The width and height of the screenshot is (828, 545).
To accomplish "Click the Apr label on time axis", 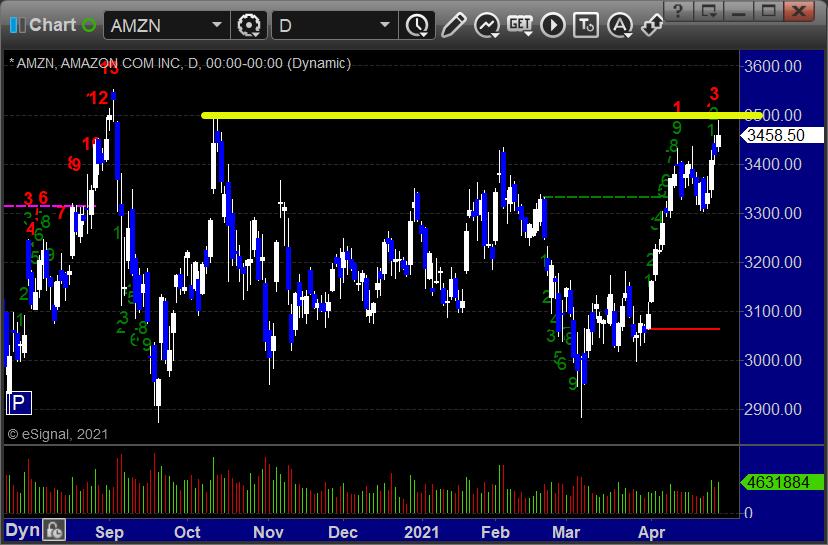I will pyautogui.click(x=651, y=532).
